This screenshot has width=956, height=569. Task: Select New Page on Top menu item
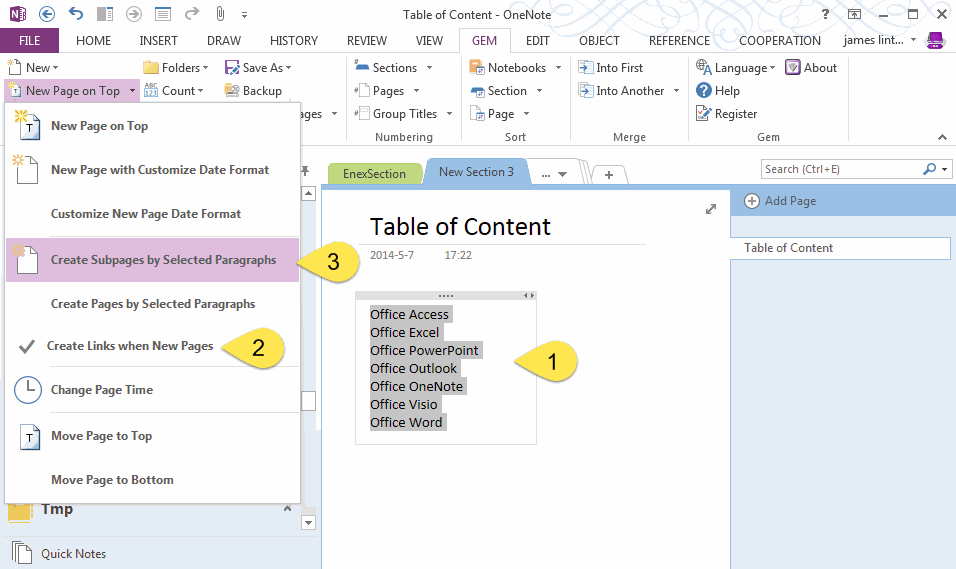click(x=152, y=126)
